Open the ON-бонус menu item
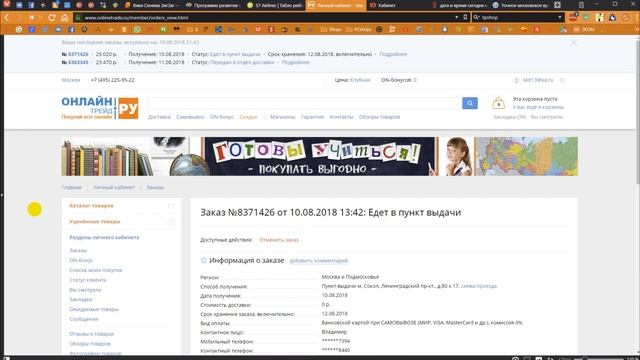 (222, 117)
